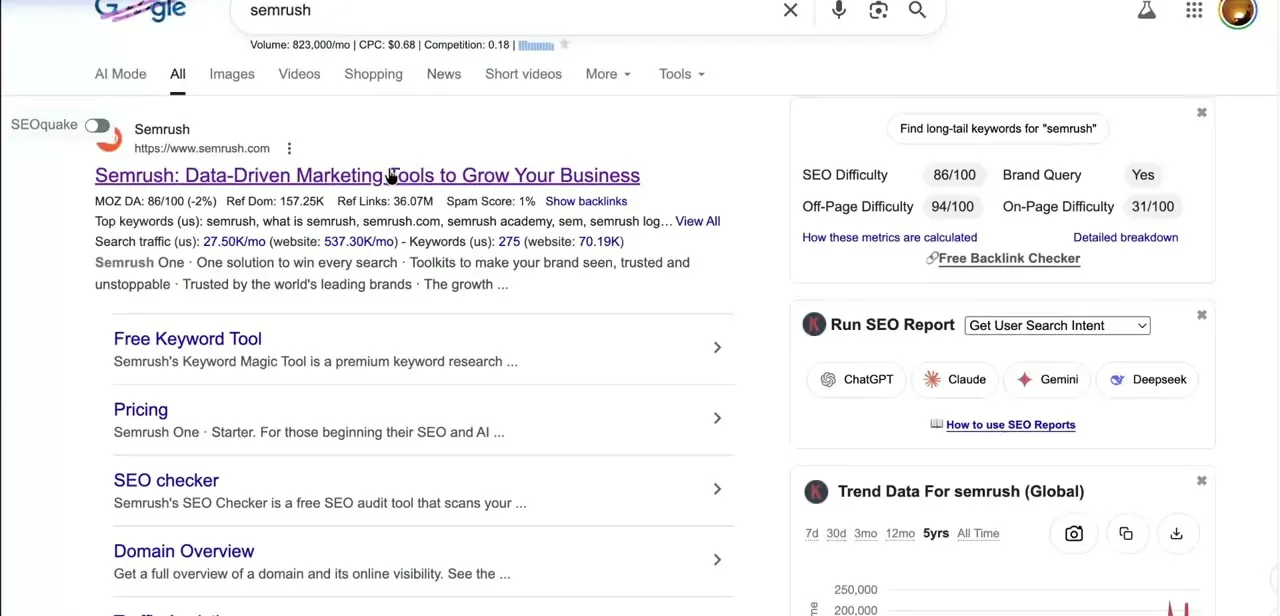Download the trend data
This screenshot has height=616, width=1280.
1176,534
